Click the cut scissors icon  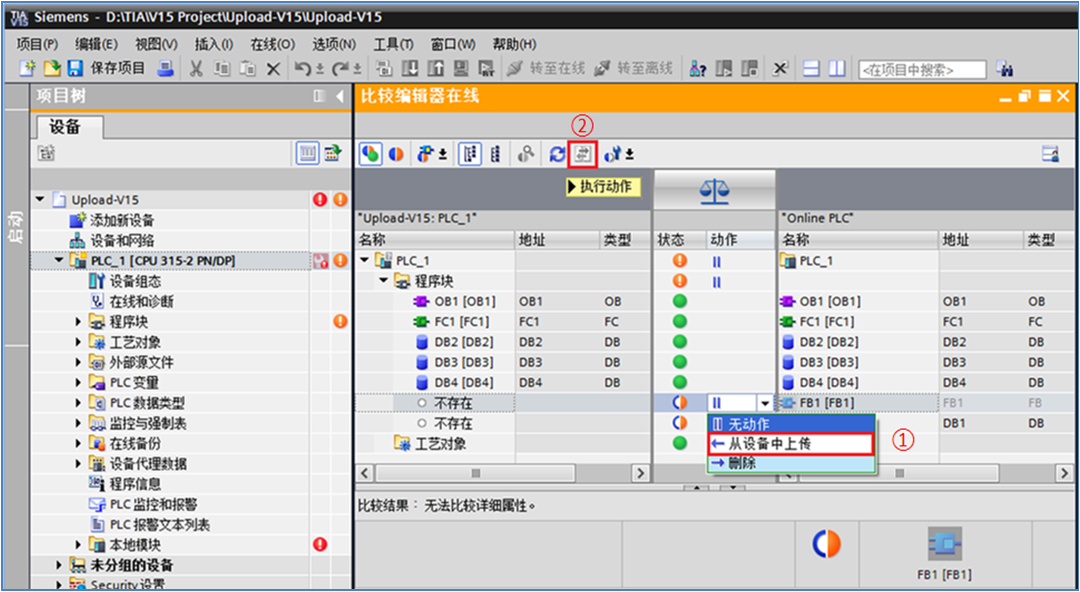pos(196,68)
